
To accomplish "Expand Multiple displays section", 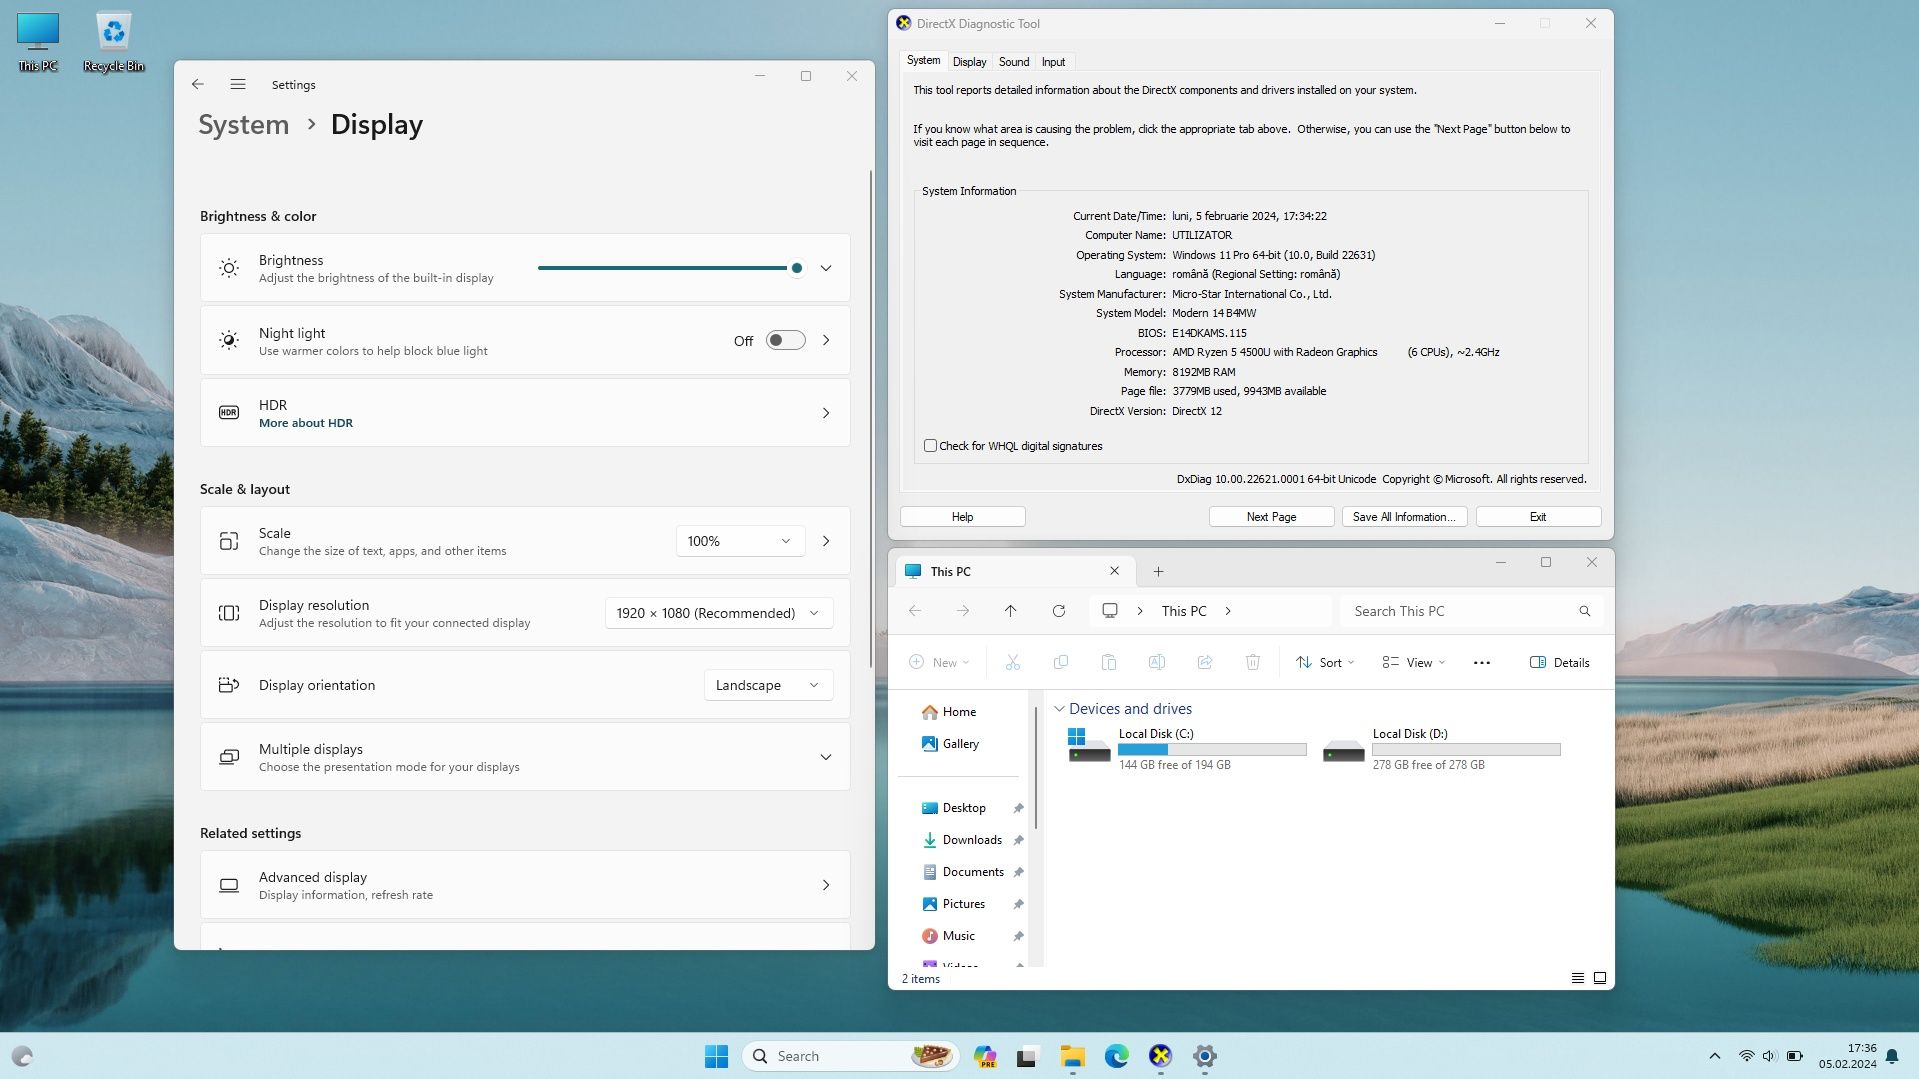I will 825,757.
